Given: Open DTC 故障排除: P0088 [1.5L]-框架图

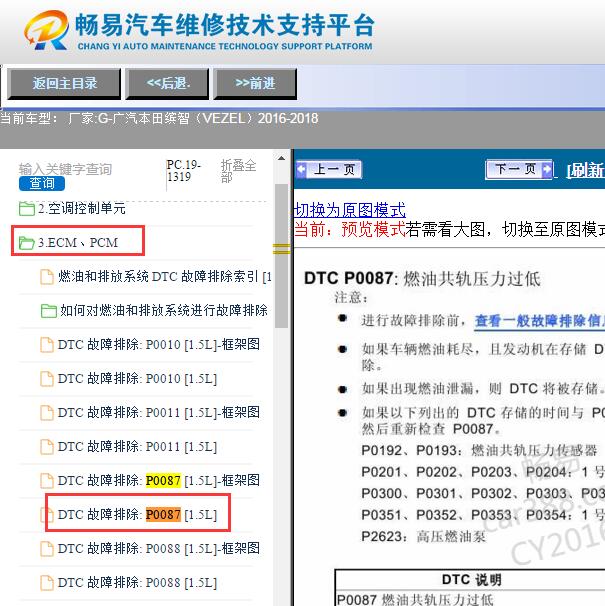Looking at the screenshot, I should pos(158,548).
